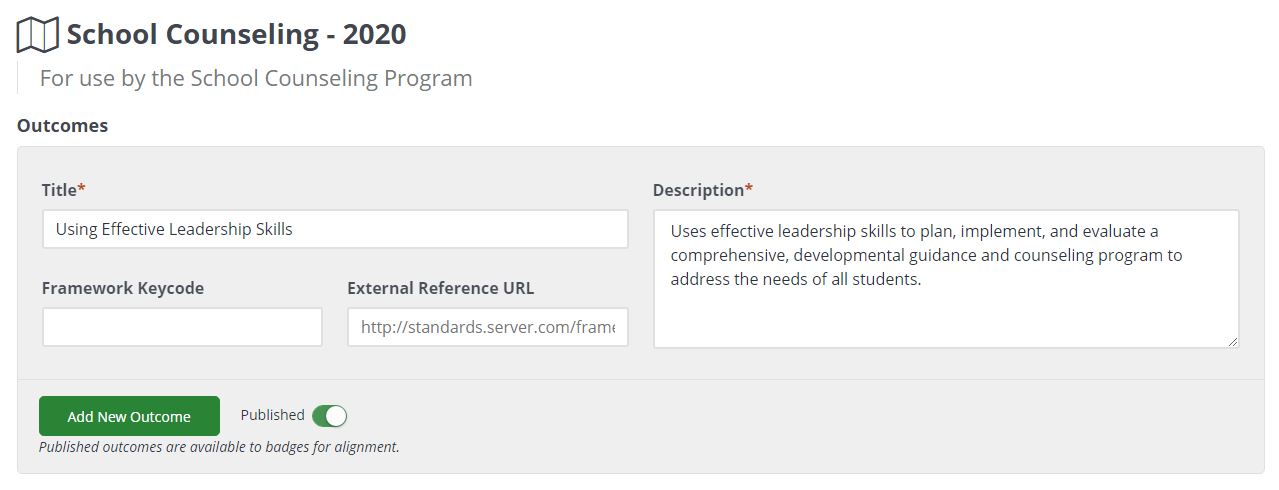Click the subtitle For use by the School Counseling Program
Image resolution: width=1279 pixels, height=490 pixels.
256,78
